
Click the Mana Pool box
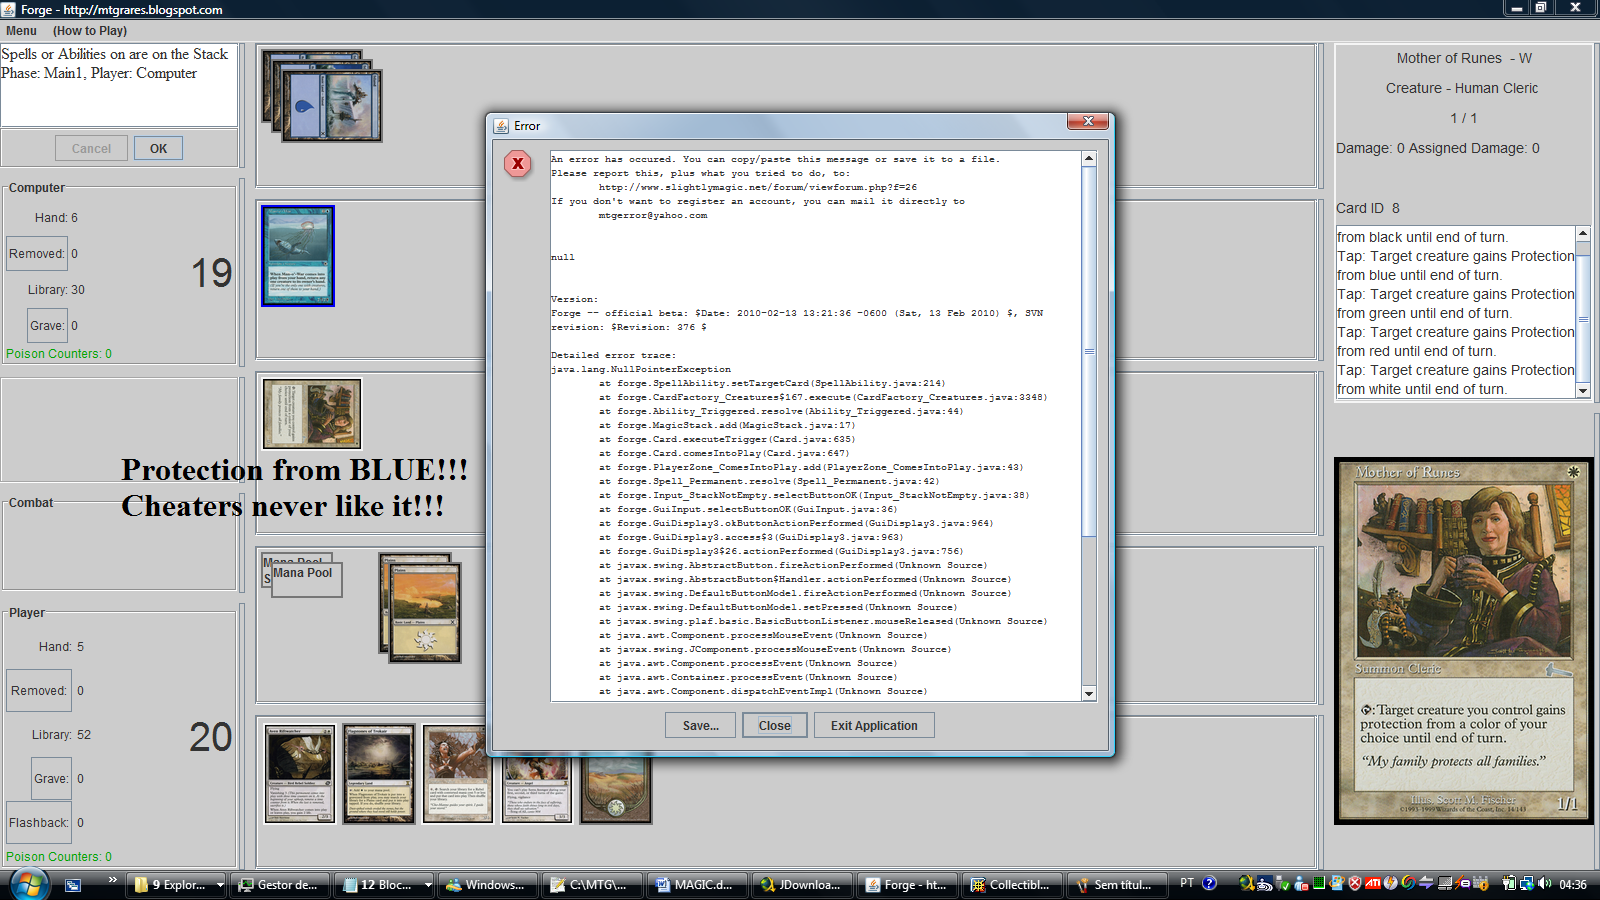306,580
